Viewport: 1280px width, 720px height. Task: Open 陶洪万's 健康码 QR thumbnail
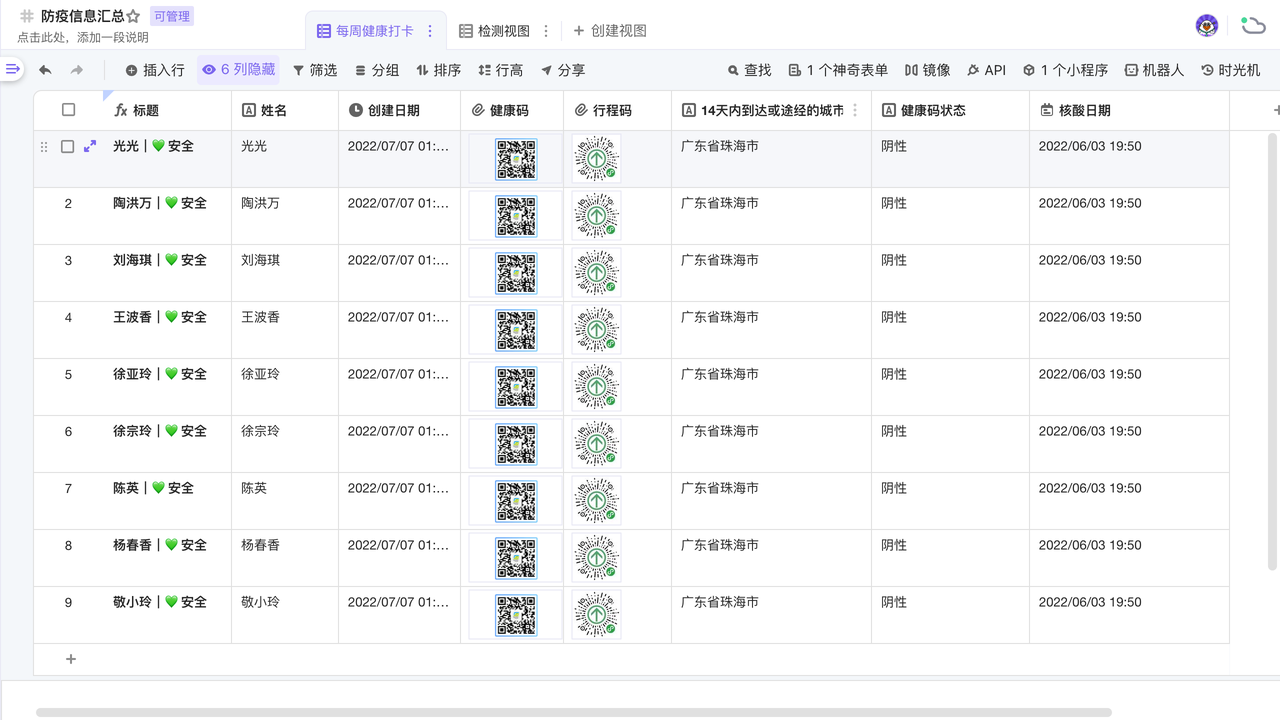coord(516,216)
